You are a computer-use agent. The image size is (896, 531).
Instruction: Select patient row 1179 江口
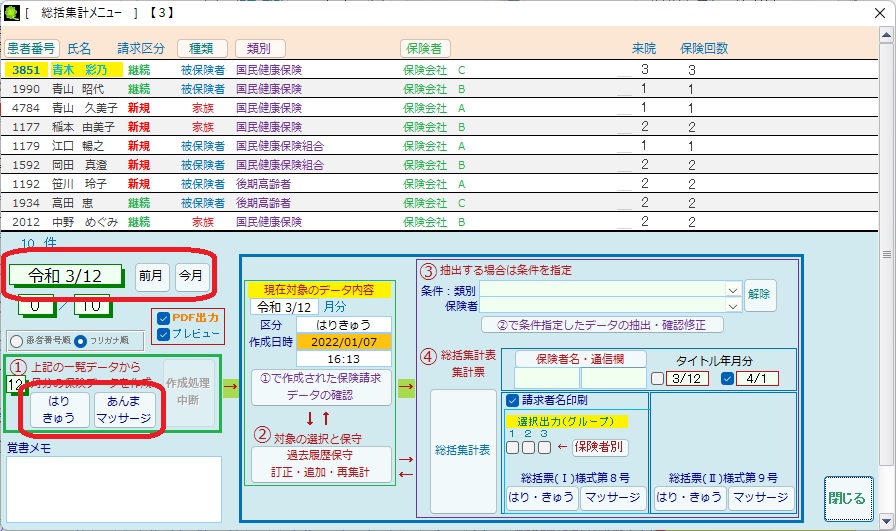439,146
